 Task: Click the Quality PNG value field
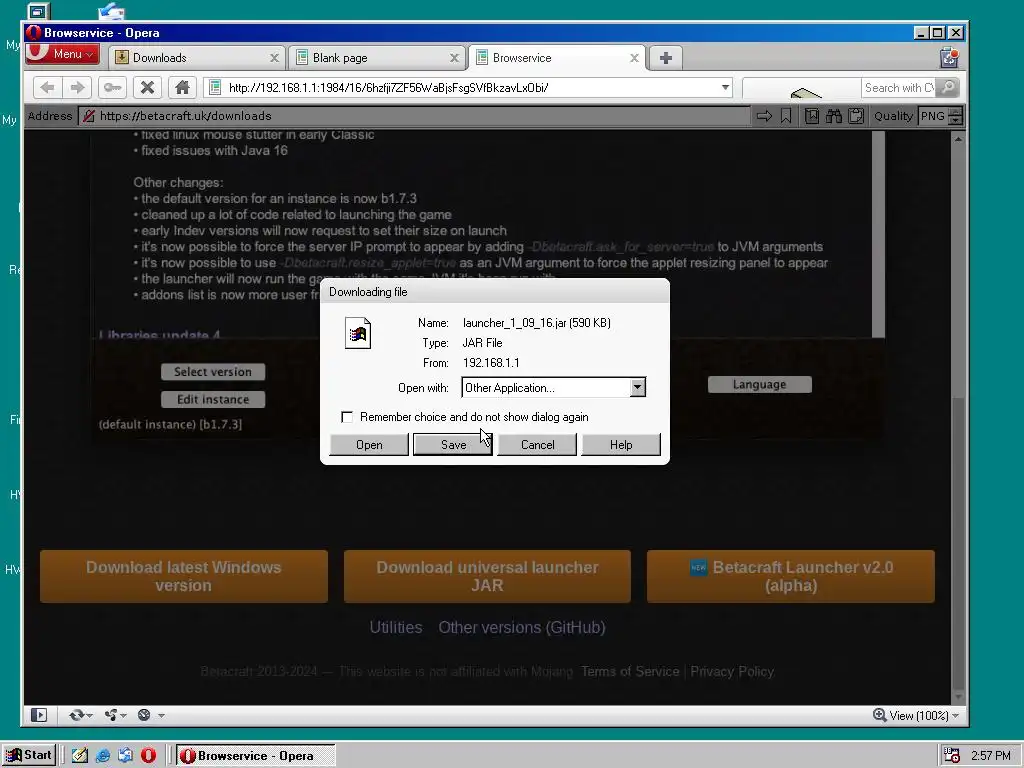pos(933,116)
